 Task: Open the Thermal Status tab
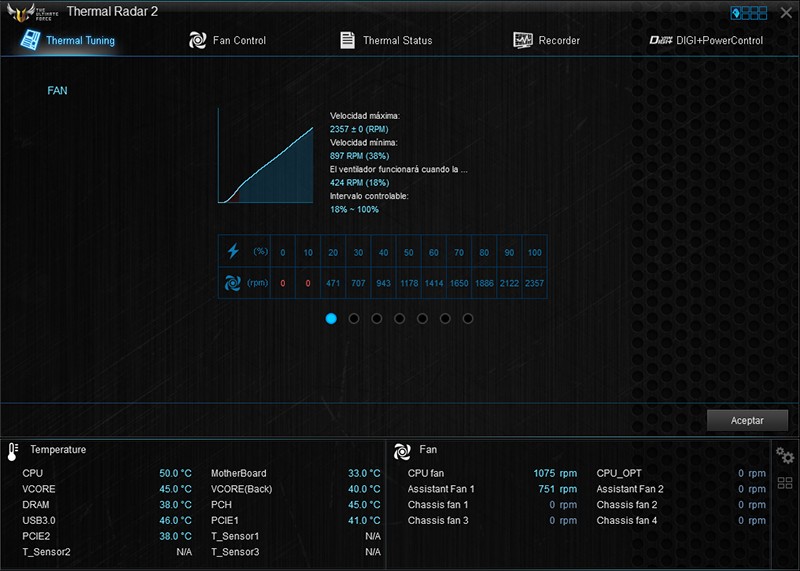[386, 40]
